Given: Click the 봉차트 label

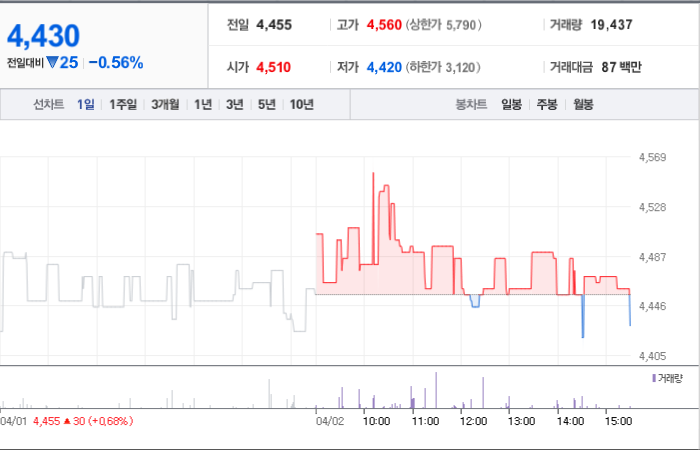Looking at the screenshot, I should 471,104.
